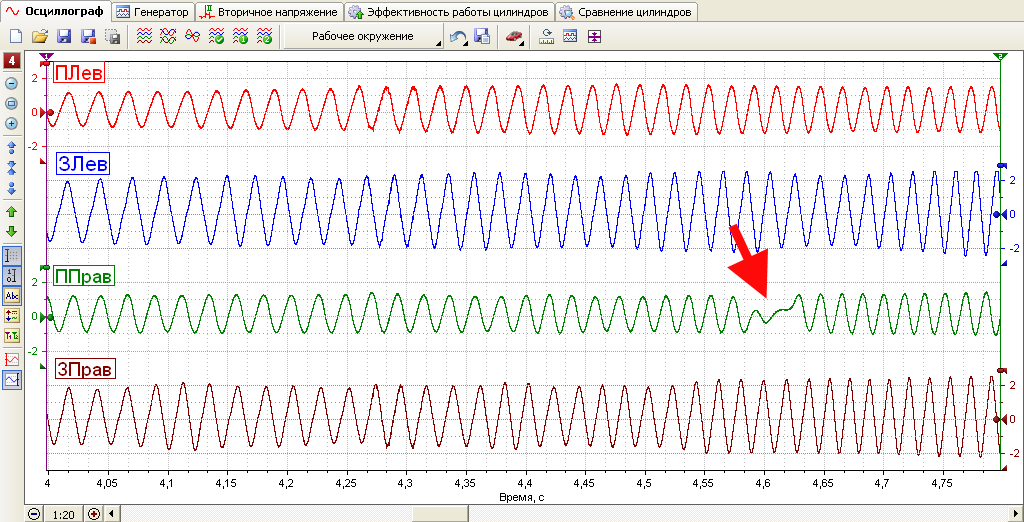Image resolution: width=1024 pixels, height=522 pixels.
Task: Click the fit zoom circle icon
Action: (12, 103)
